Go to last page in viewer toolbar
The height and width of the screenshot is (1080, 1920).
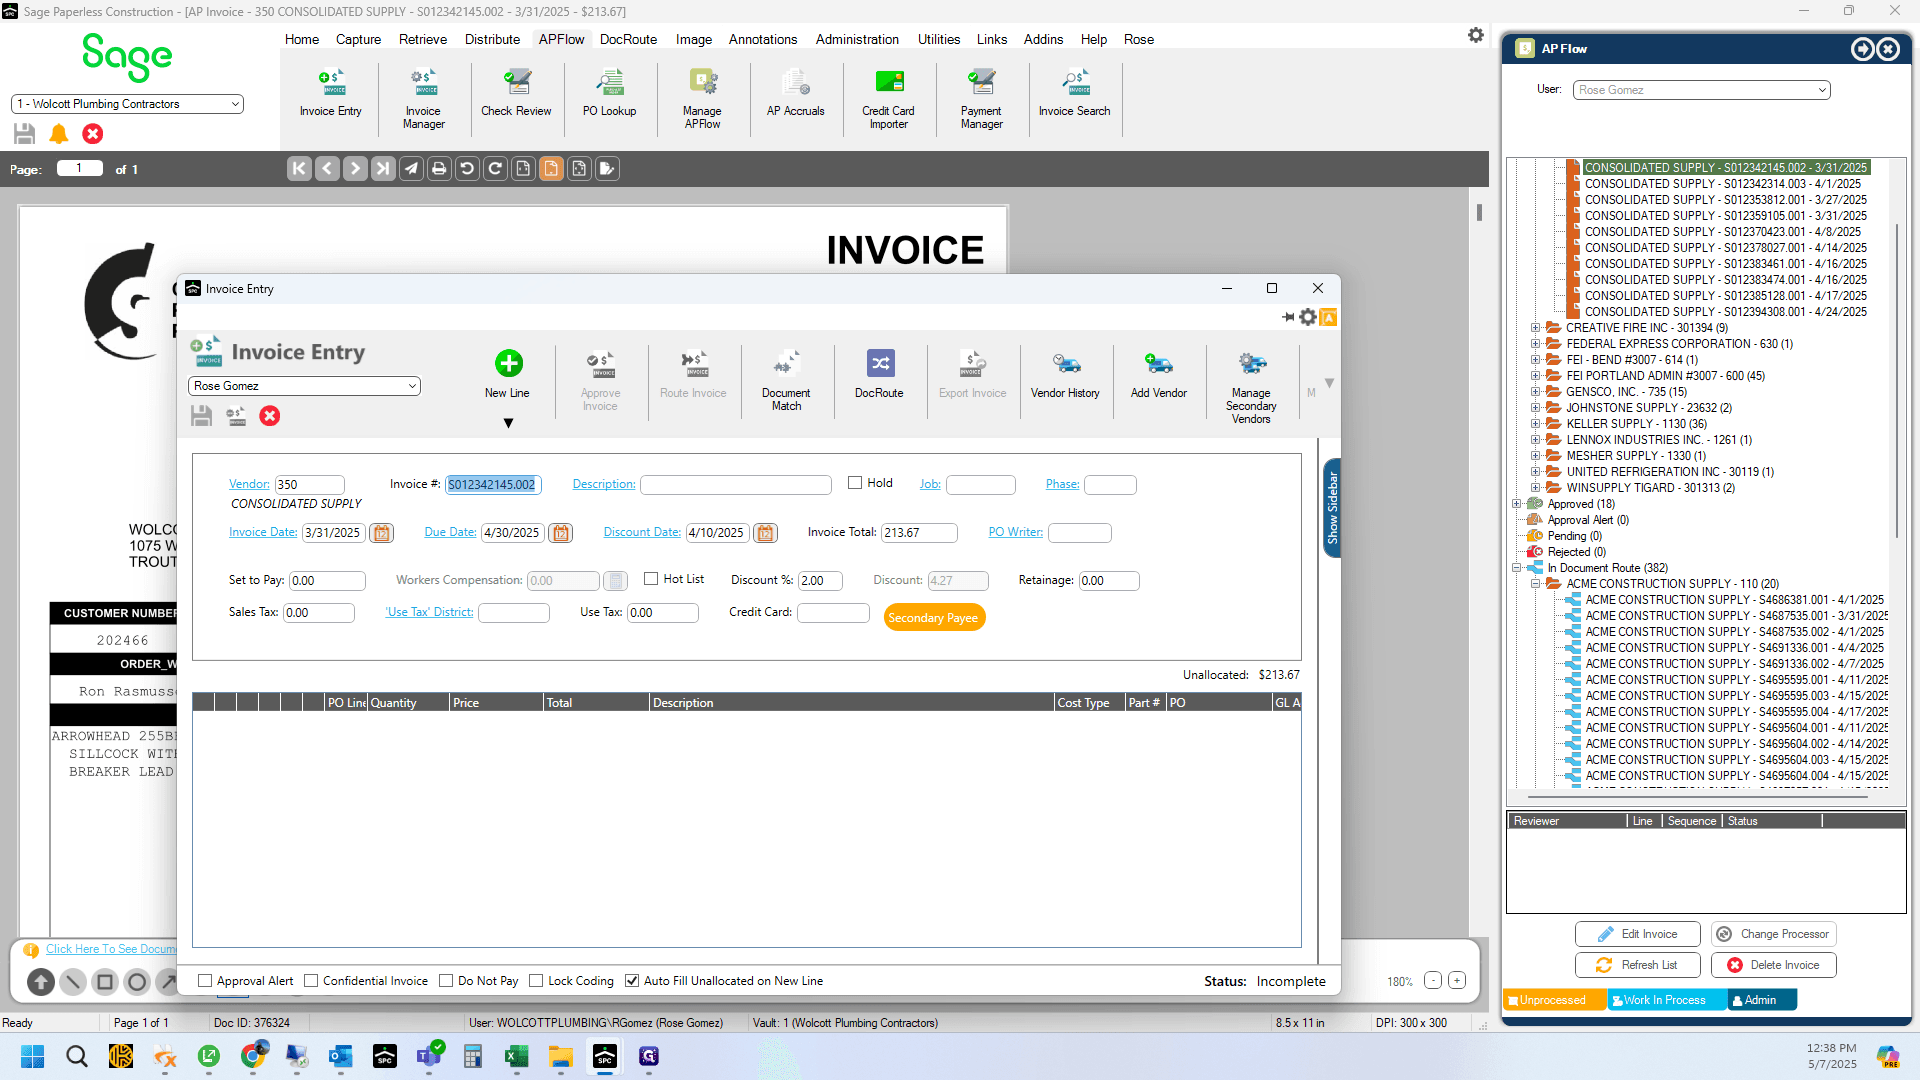(383, 169)
